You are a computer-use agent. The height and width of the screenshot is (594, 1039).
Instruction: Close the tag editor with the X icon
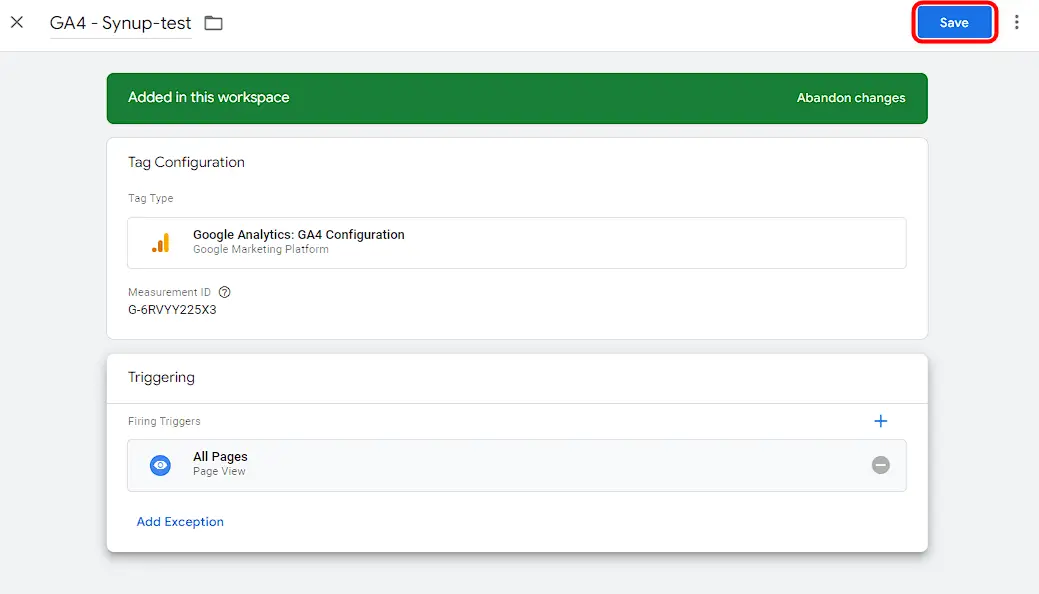[x=17, y=23]
